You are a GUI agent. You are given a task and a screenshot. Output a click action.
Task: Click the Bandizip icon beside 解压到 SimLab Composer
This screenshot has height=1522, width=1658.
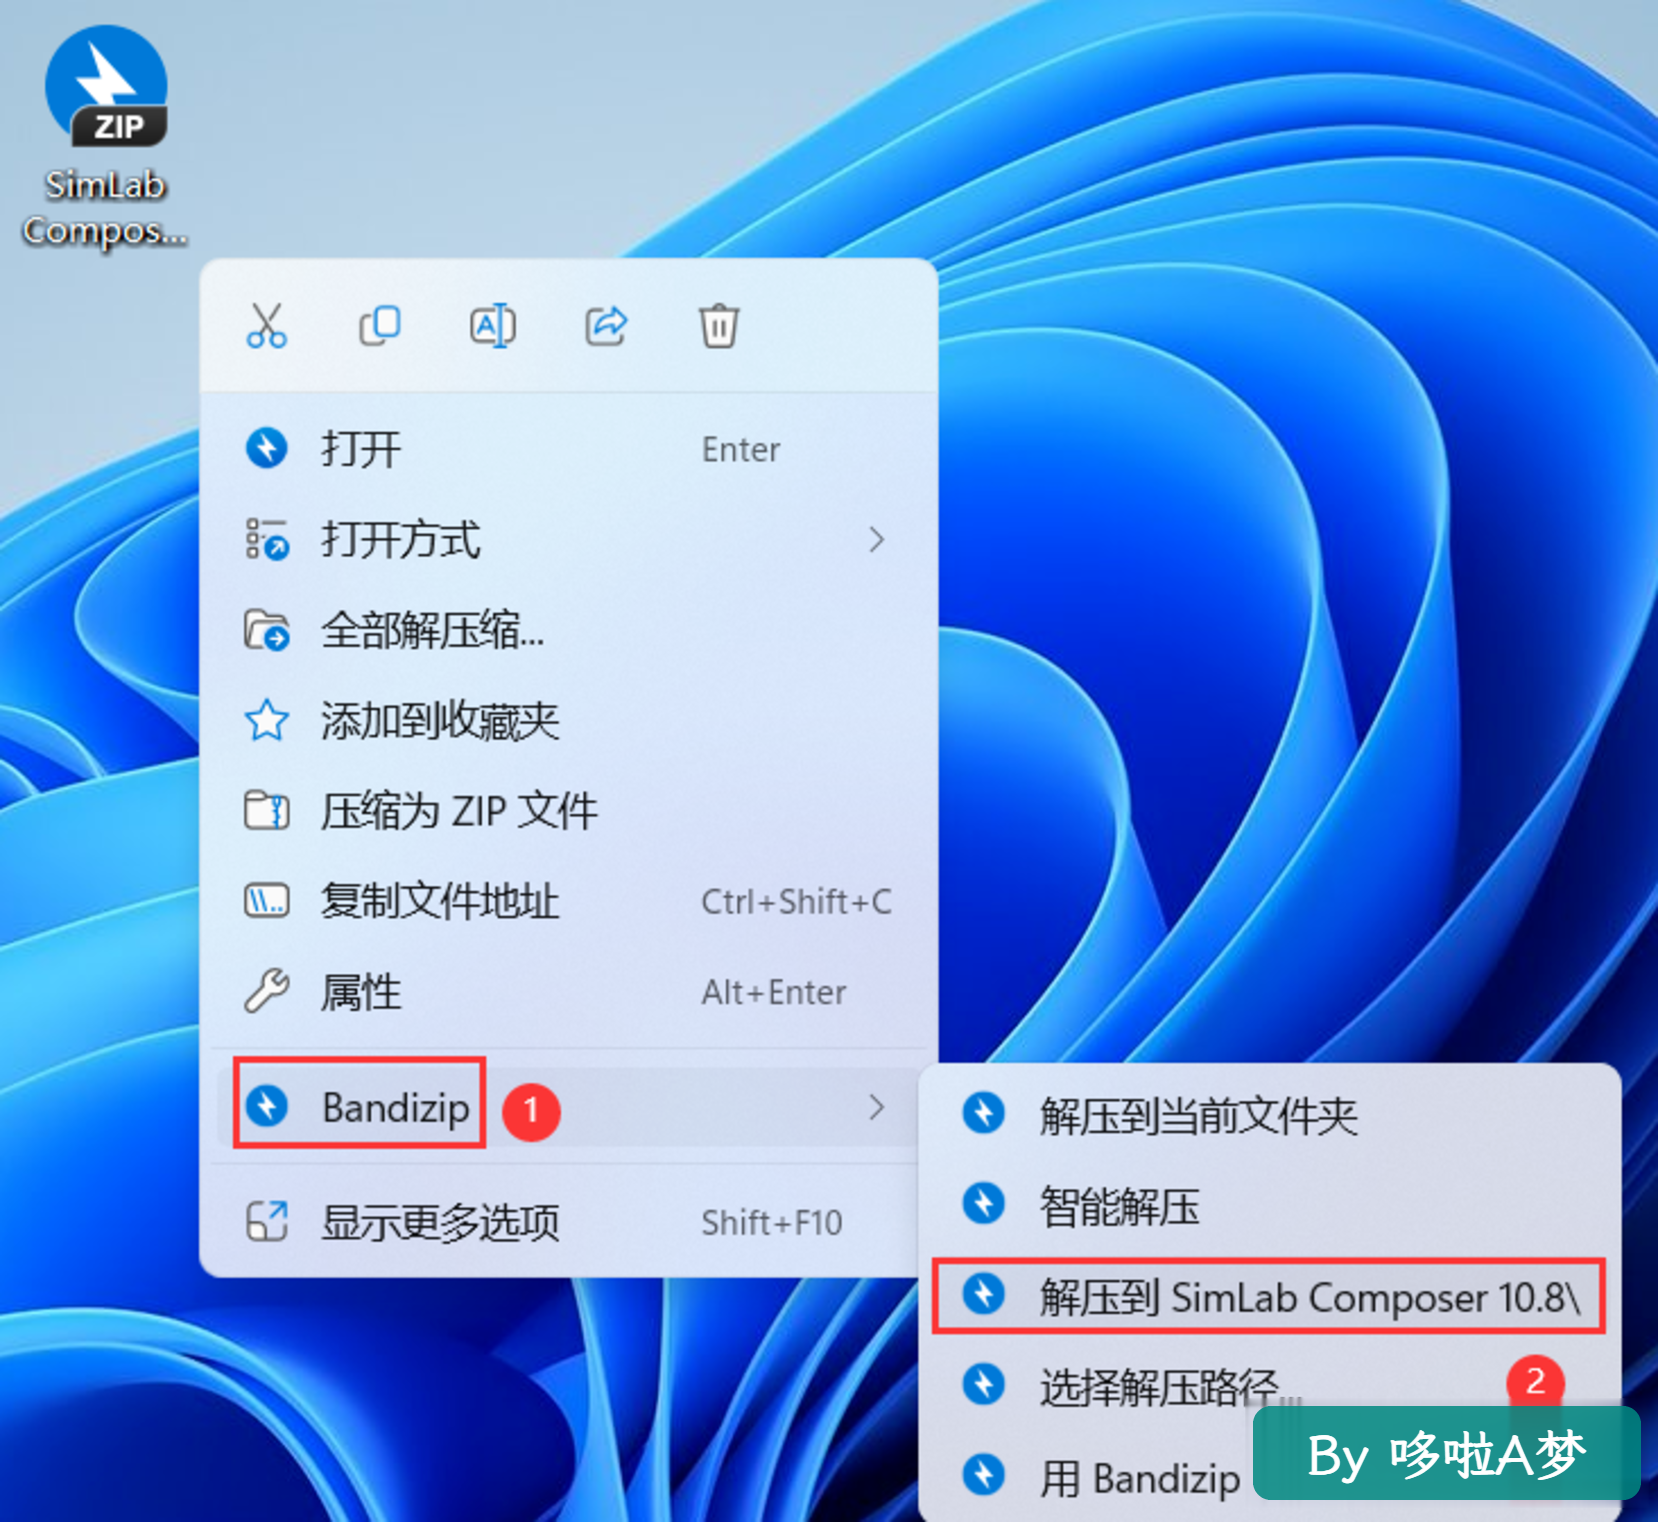coord(984,1295)
